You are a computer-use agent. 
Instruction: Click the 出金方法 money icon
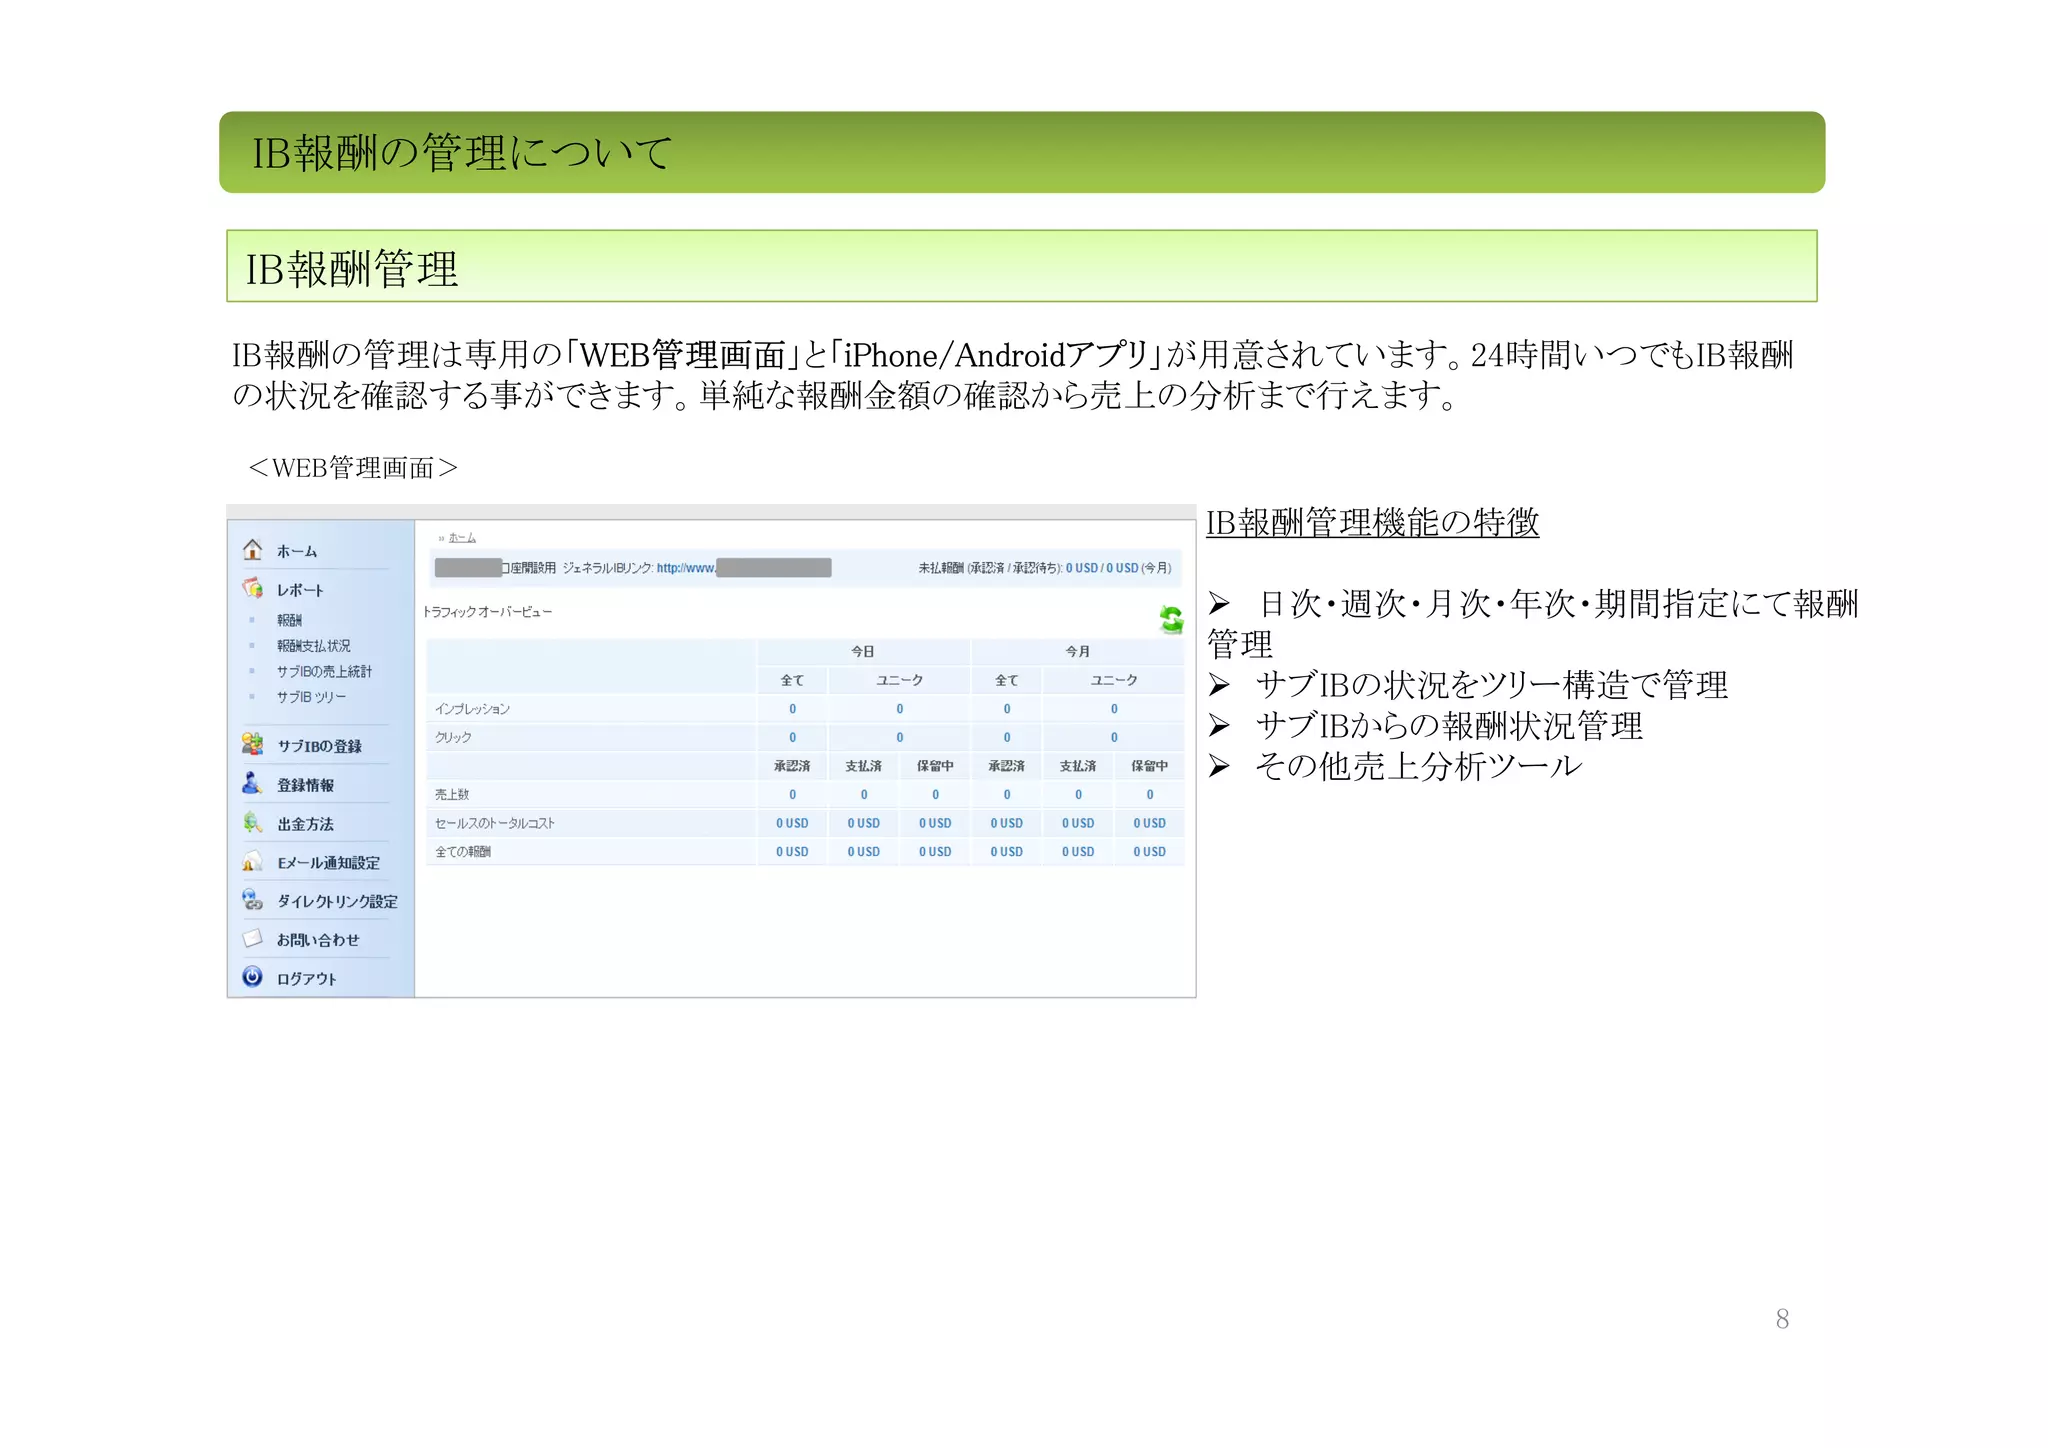(253, 823)
